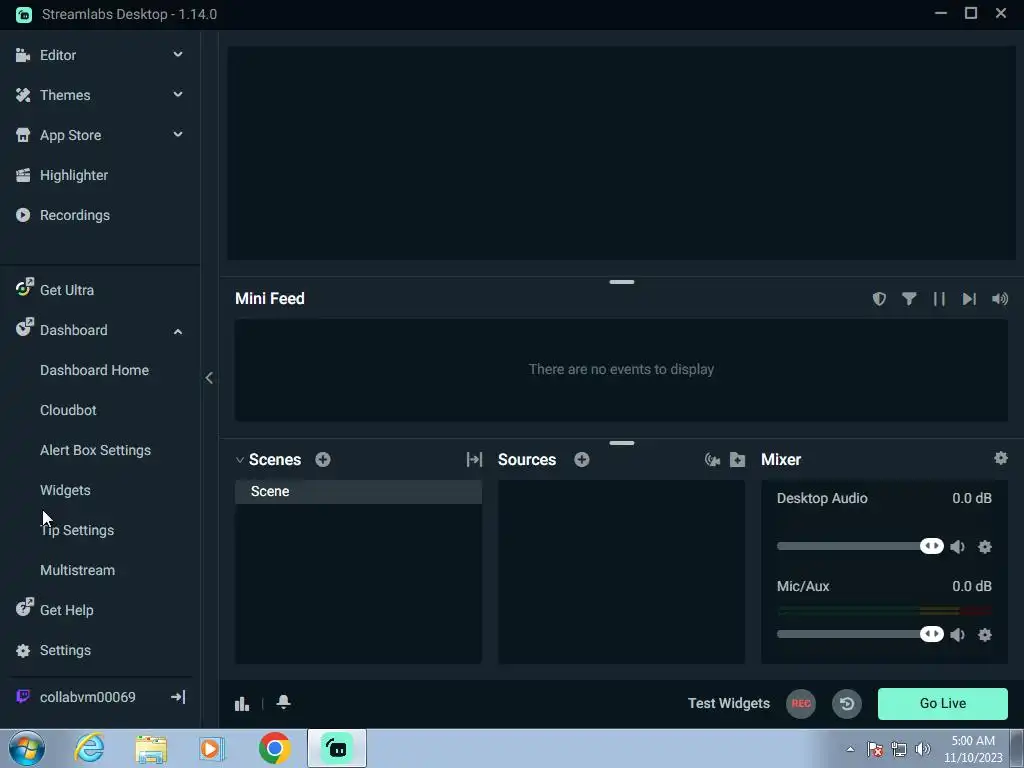Click the performance stats bar chart icon
1024x768 pixels.
click(242, 703)
